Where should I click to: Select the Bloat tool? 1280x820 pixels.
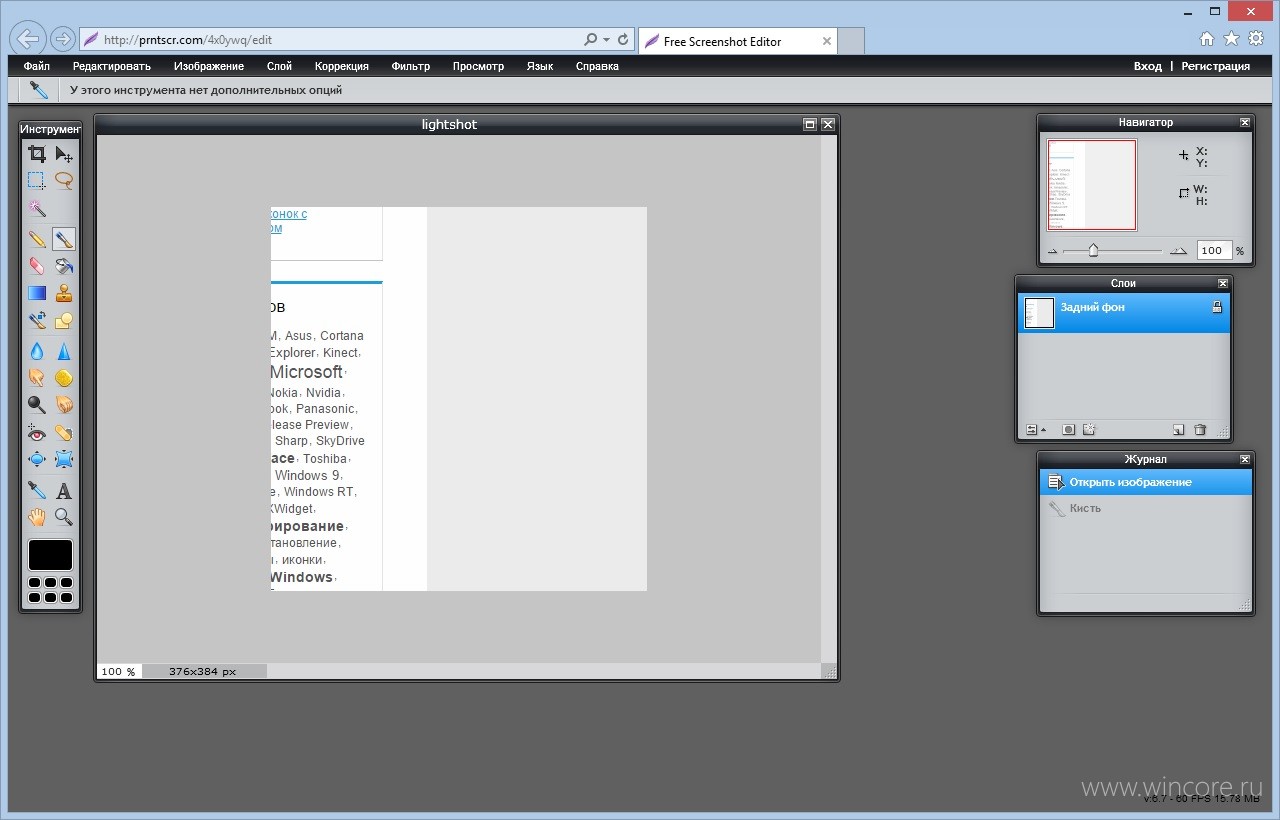pyautogui.click(x=37, y=460)
